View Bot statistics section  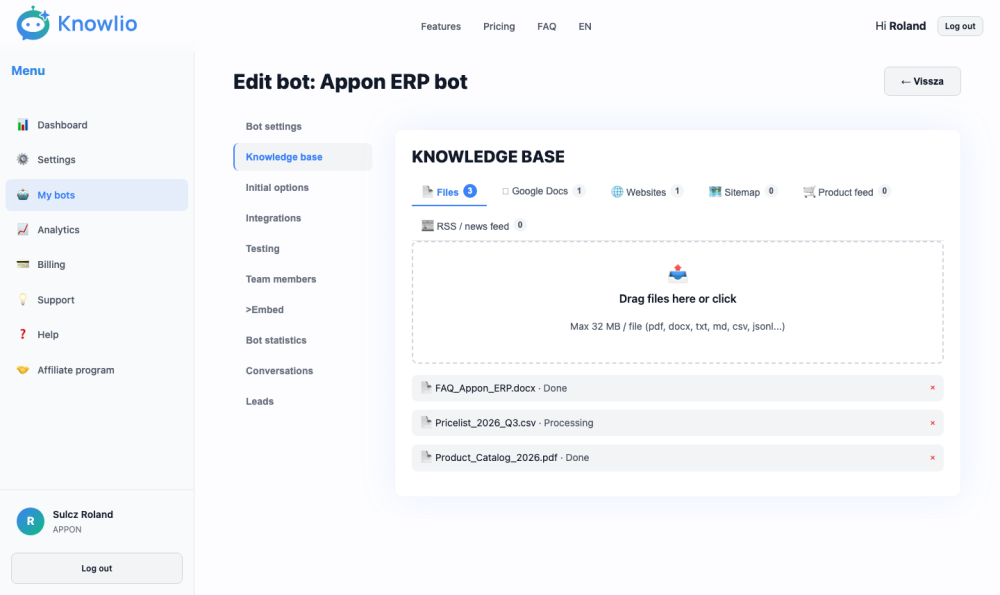[x=276, y=340]
